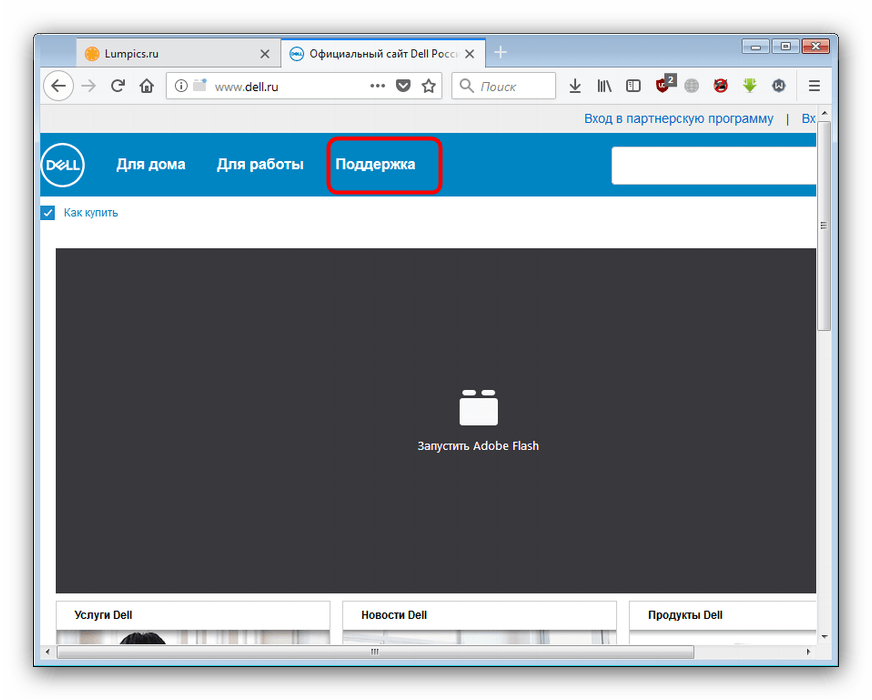Click Вход в партнерскую программу link
Viewport: 872px width, 700px height.
678,118
